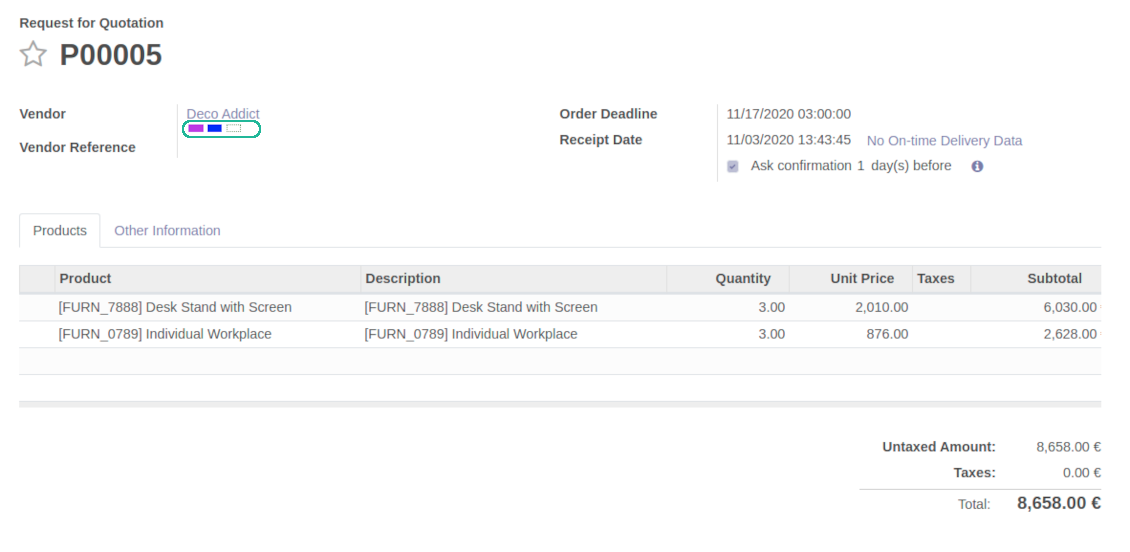This screenshot has width=1130, height=552.
Task: Sort by the Quantity column header
Action: pyautogui.click(x=728, y=279)
